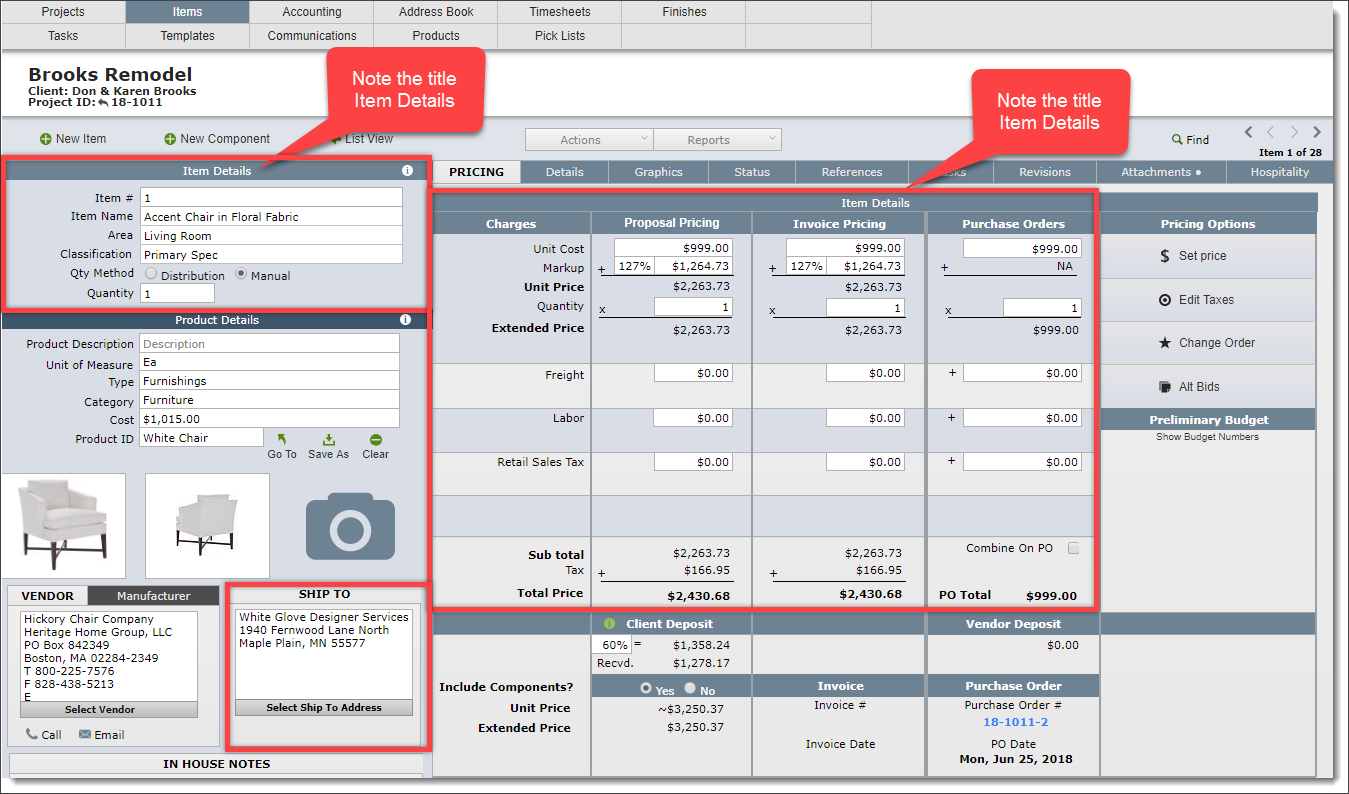Screen dimensions: 1349x794
Task: Click the Email envelope icon
Action: [85, 735]
